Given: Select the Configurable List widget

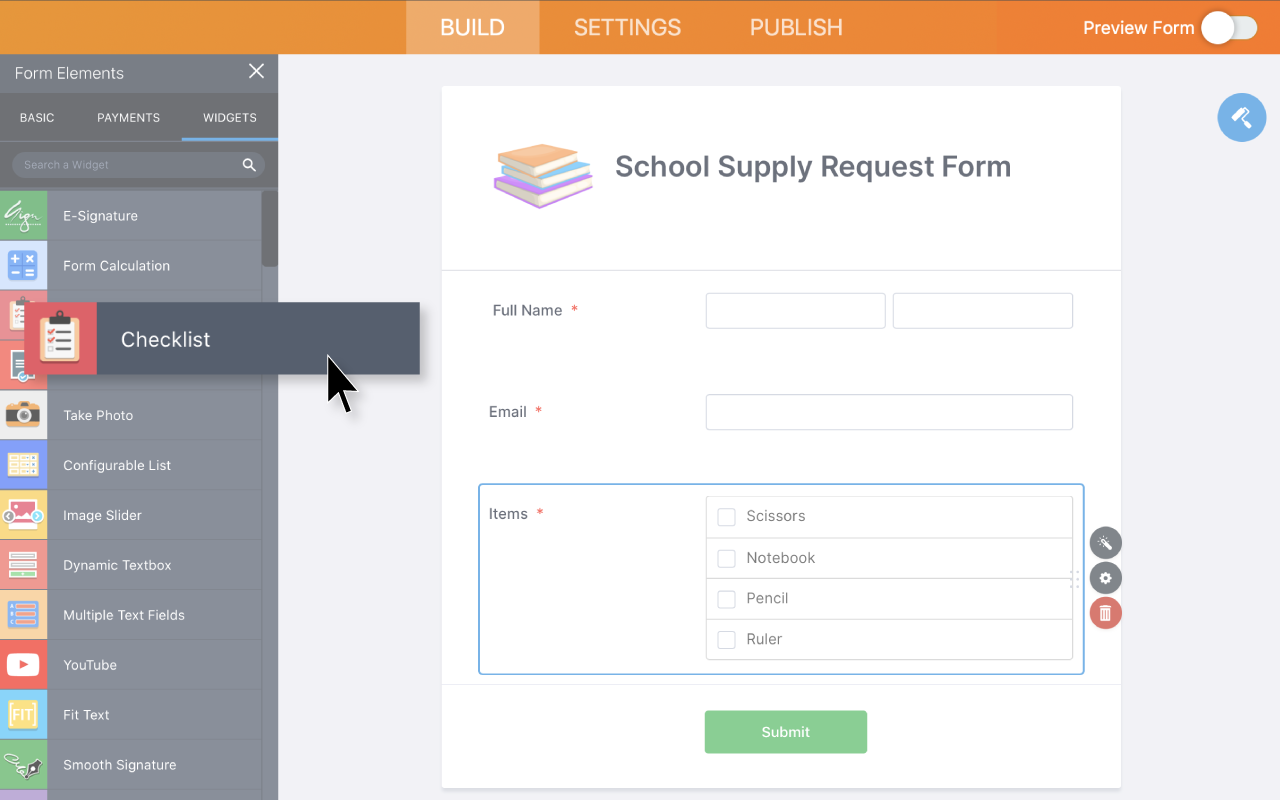Looking at the screenshot, I should click(x=117, y=465).
